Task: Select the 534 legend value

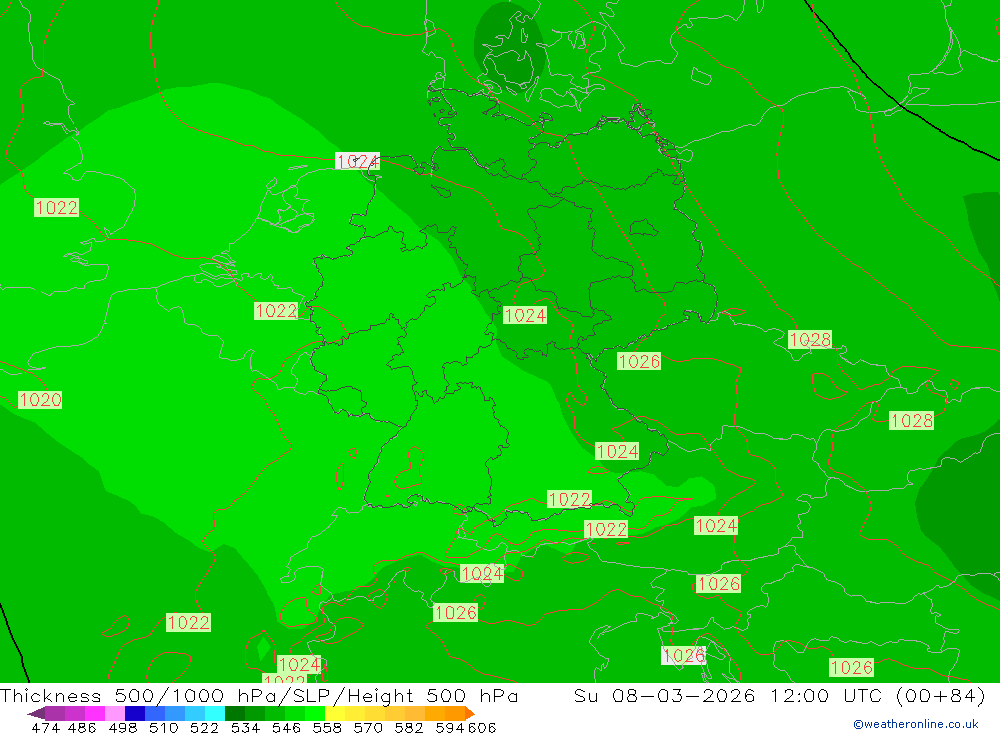Action: [x=245, y=727]
